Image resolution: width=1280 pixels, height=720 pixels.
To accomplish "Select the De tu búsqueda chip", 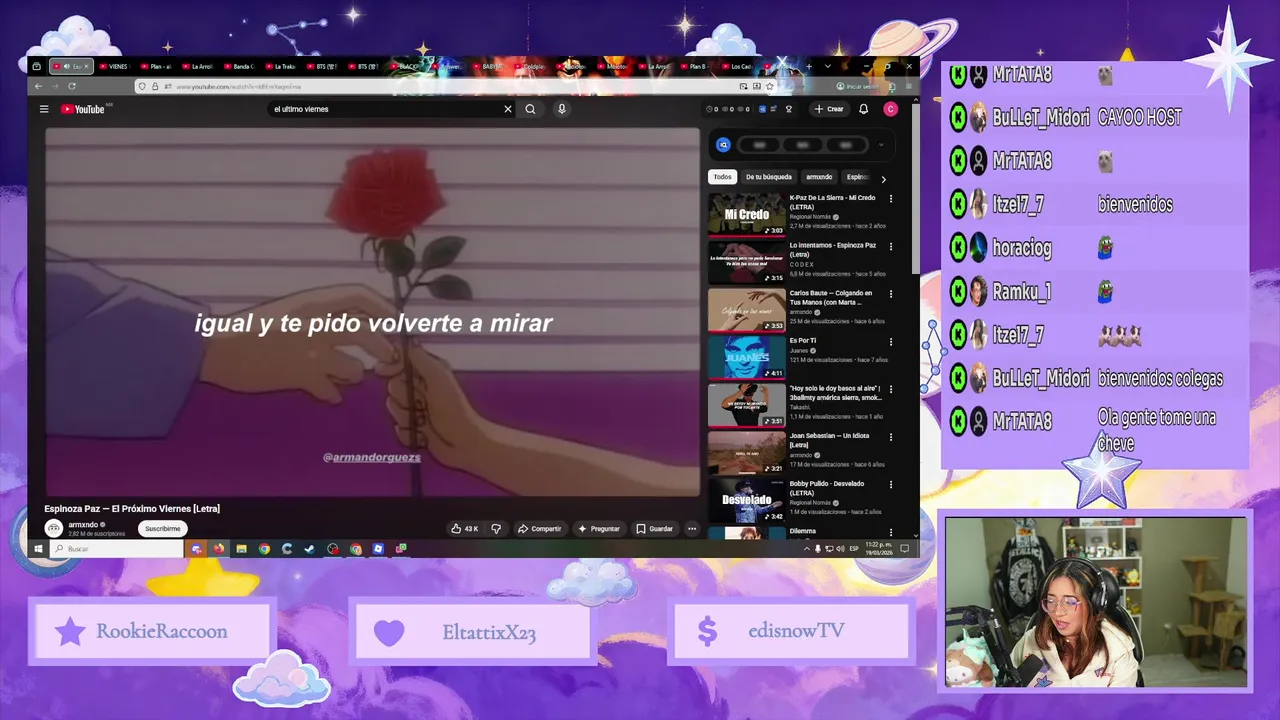I will click(769, 177).
